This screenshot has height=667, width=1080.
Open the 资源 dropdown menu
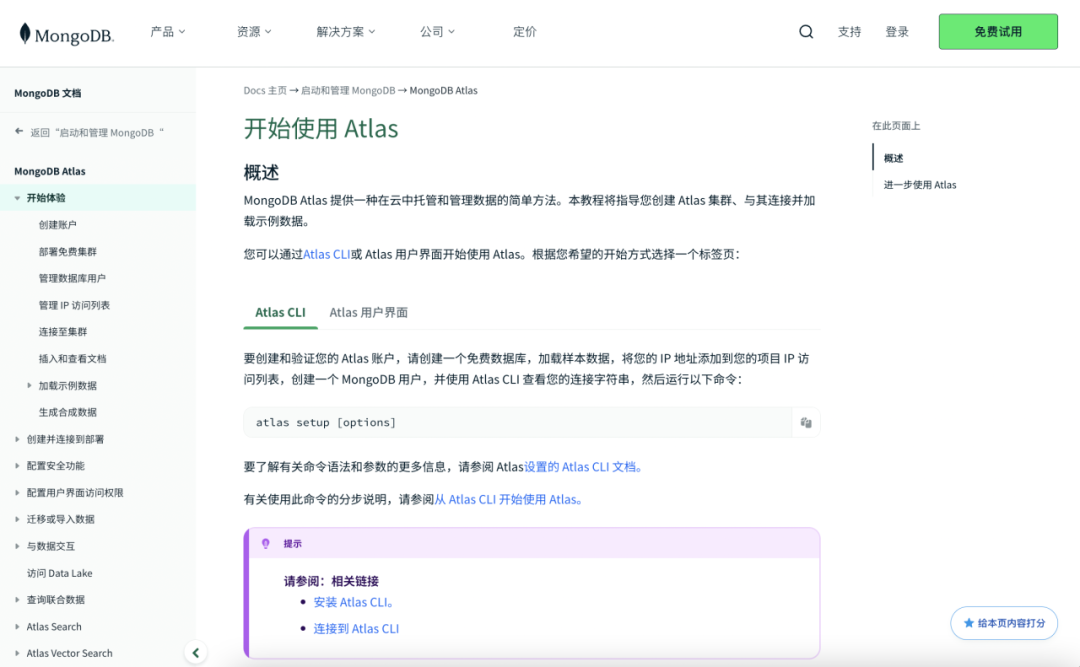(x=253, y=32)
